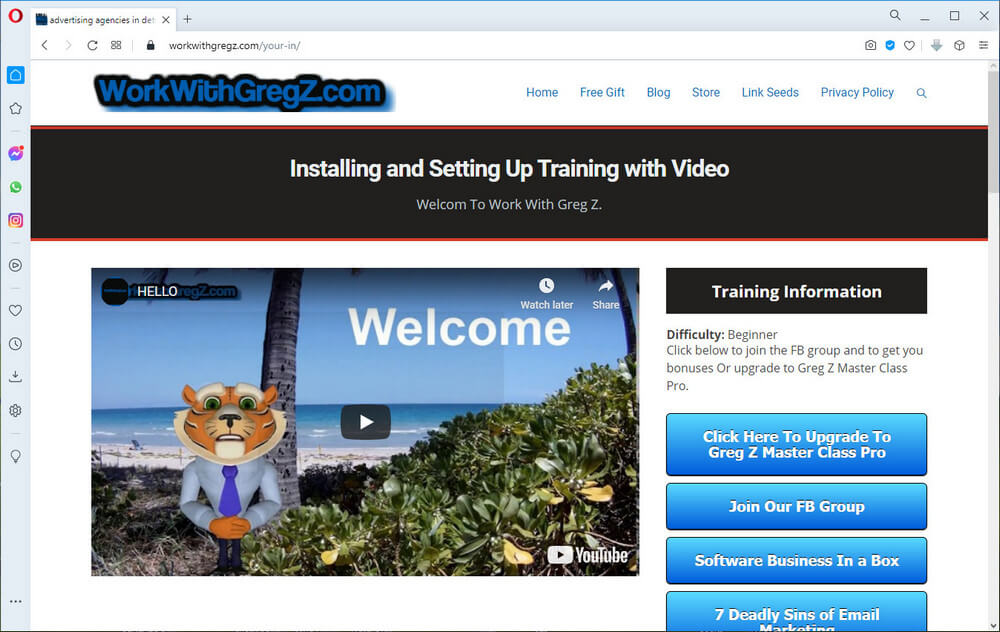This screenshot has width=1000, height=632.
Task: Go back to previous page
Action: [x=45, y=45]
